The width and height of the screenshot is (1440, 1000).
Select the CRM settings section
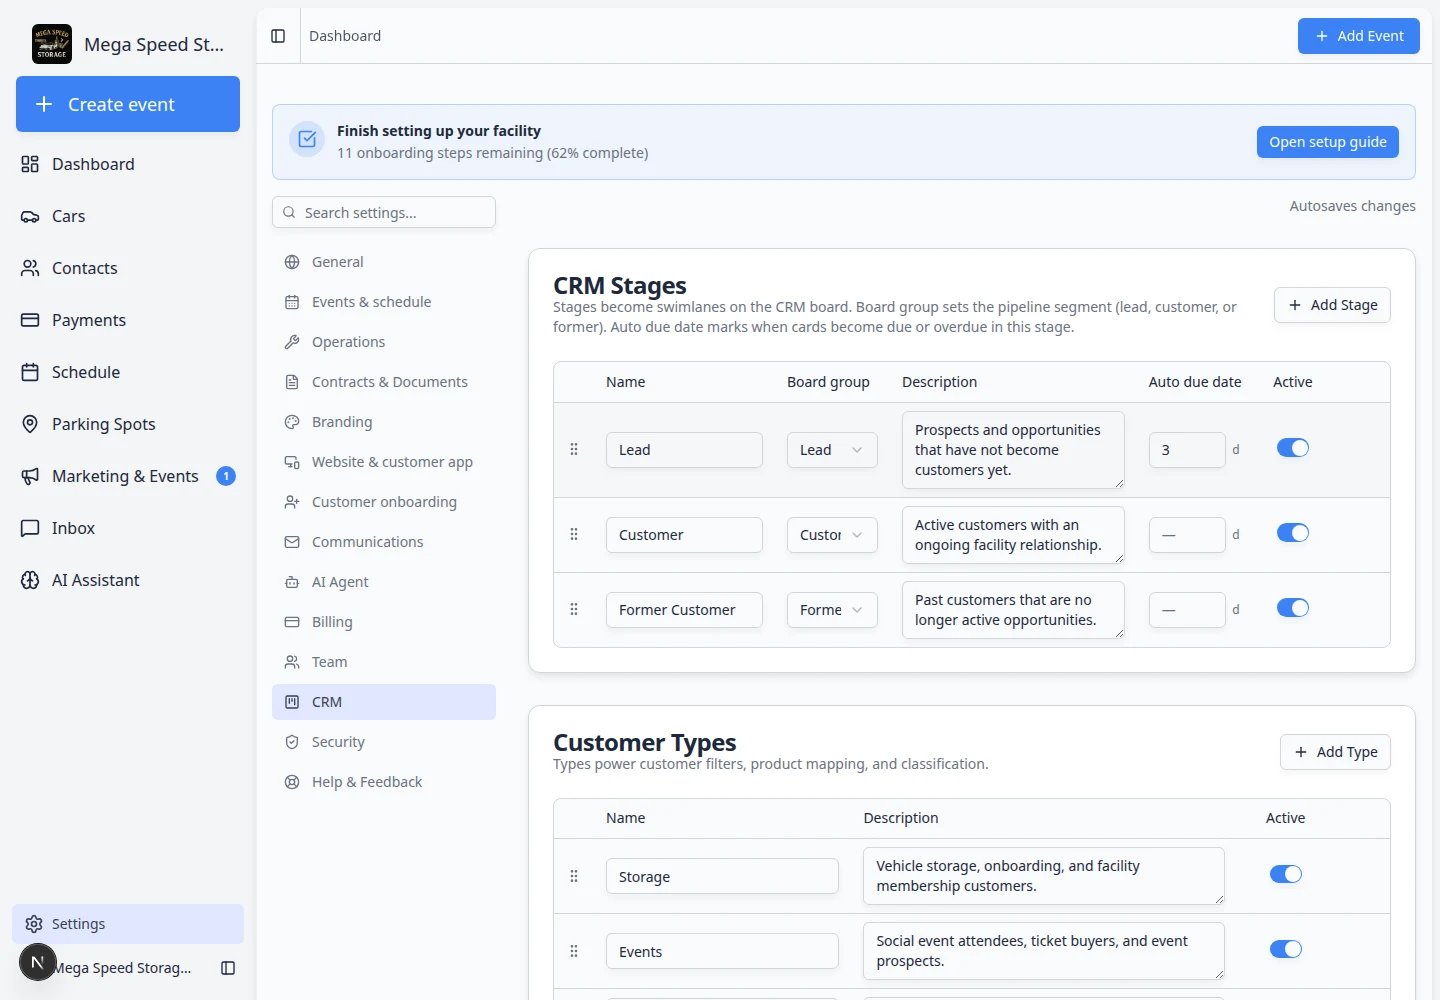(x=384, y=702)
